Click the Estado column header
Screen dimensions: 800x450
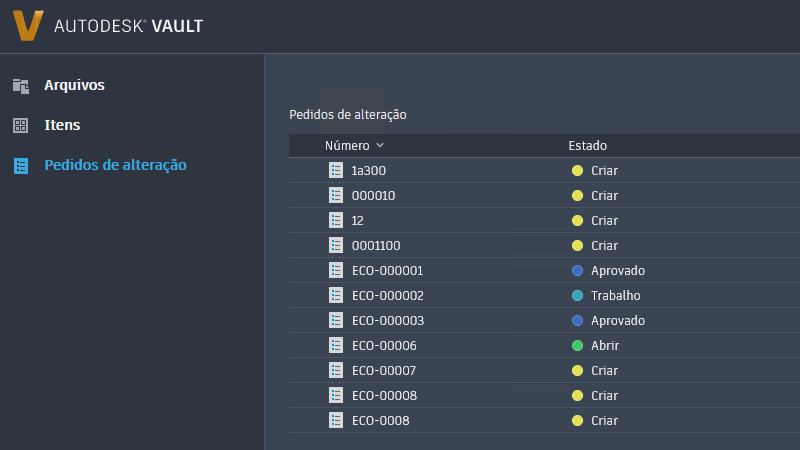[x=588, y=146]
